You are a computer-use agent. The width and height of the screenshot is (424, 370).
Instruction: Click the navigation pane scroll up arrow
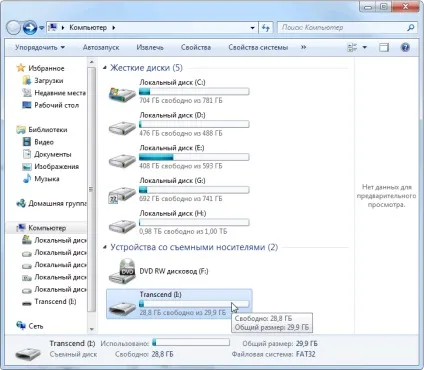(92, 62)
